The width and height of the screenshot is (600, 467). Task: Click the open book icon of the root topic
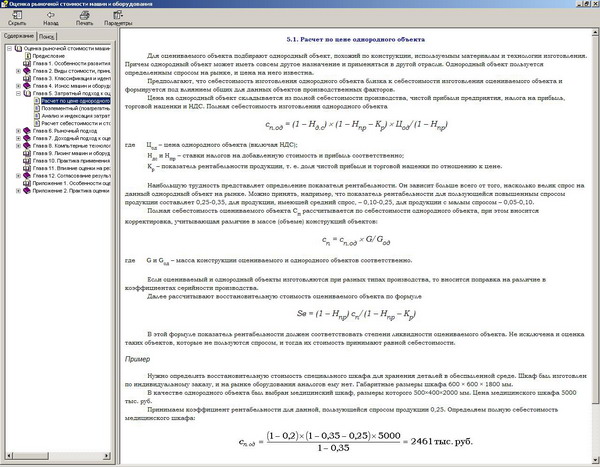click(x=18, y=49)
